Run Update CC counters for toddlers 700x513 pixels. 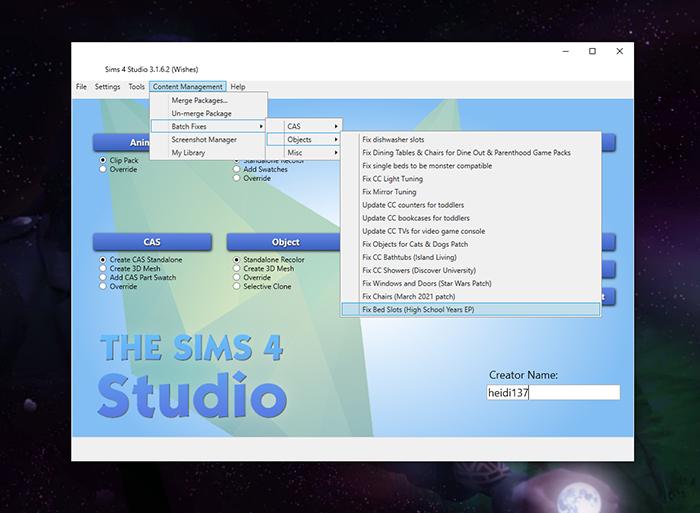471,205
